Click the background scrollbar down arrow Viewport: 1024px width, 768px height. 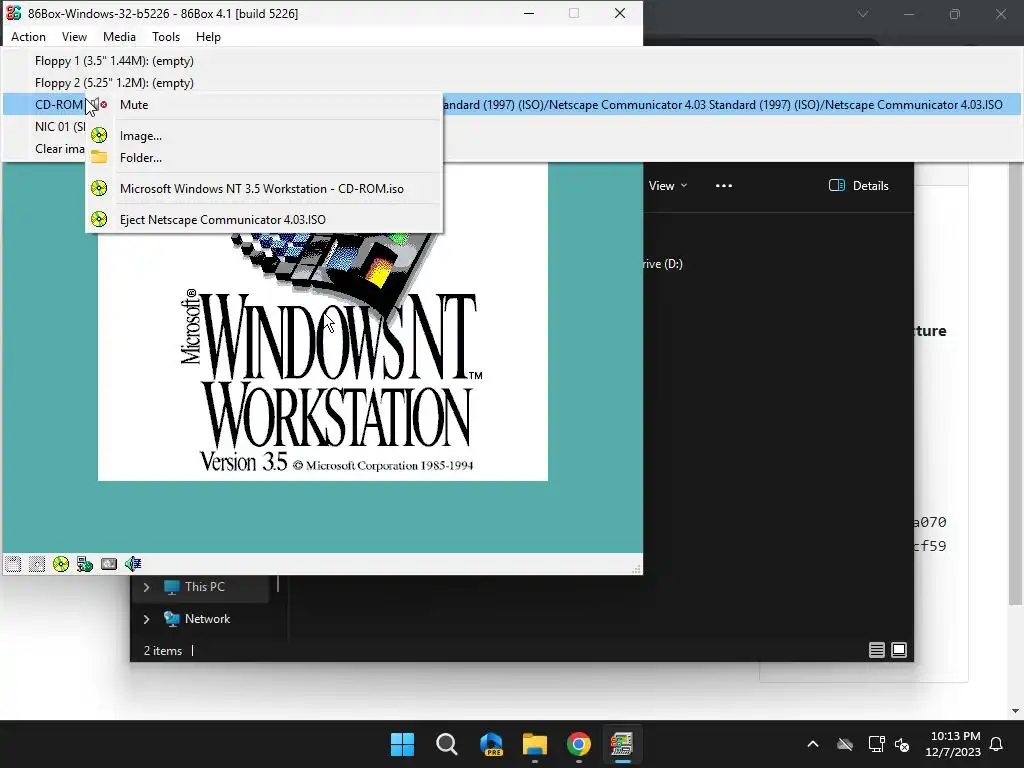click(1016, 711)
